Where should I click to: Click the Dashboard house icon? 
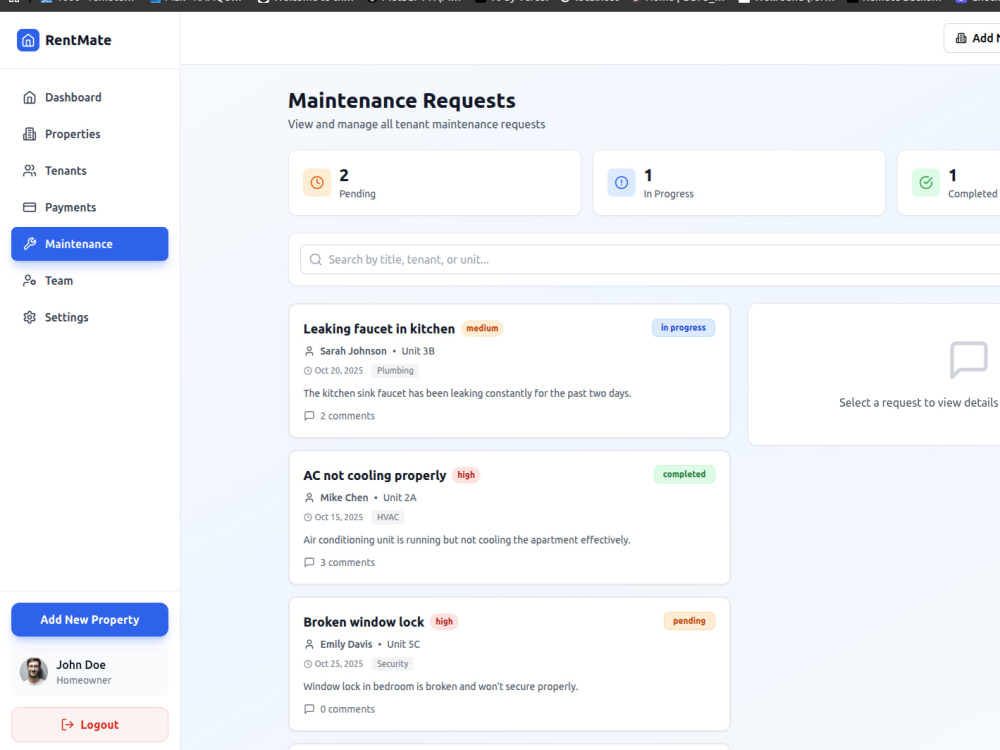coord(29,98)
